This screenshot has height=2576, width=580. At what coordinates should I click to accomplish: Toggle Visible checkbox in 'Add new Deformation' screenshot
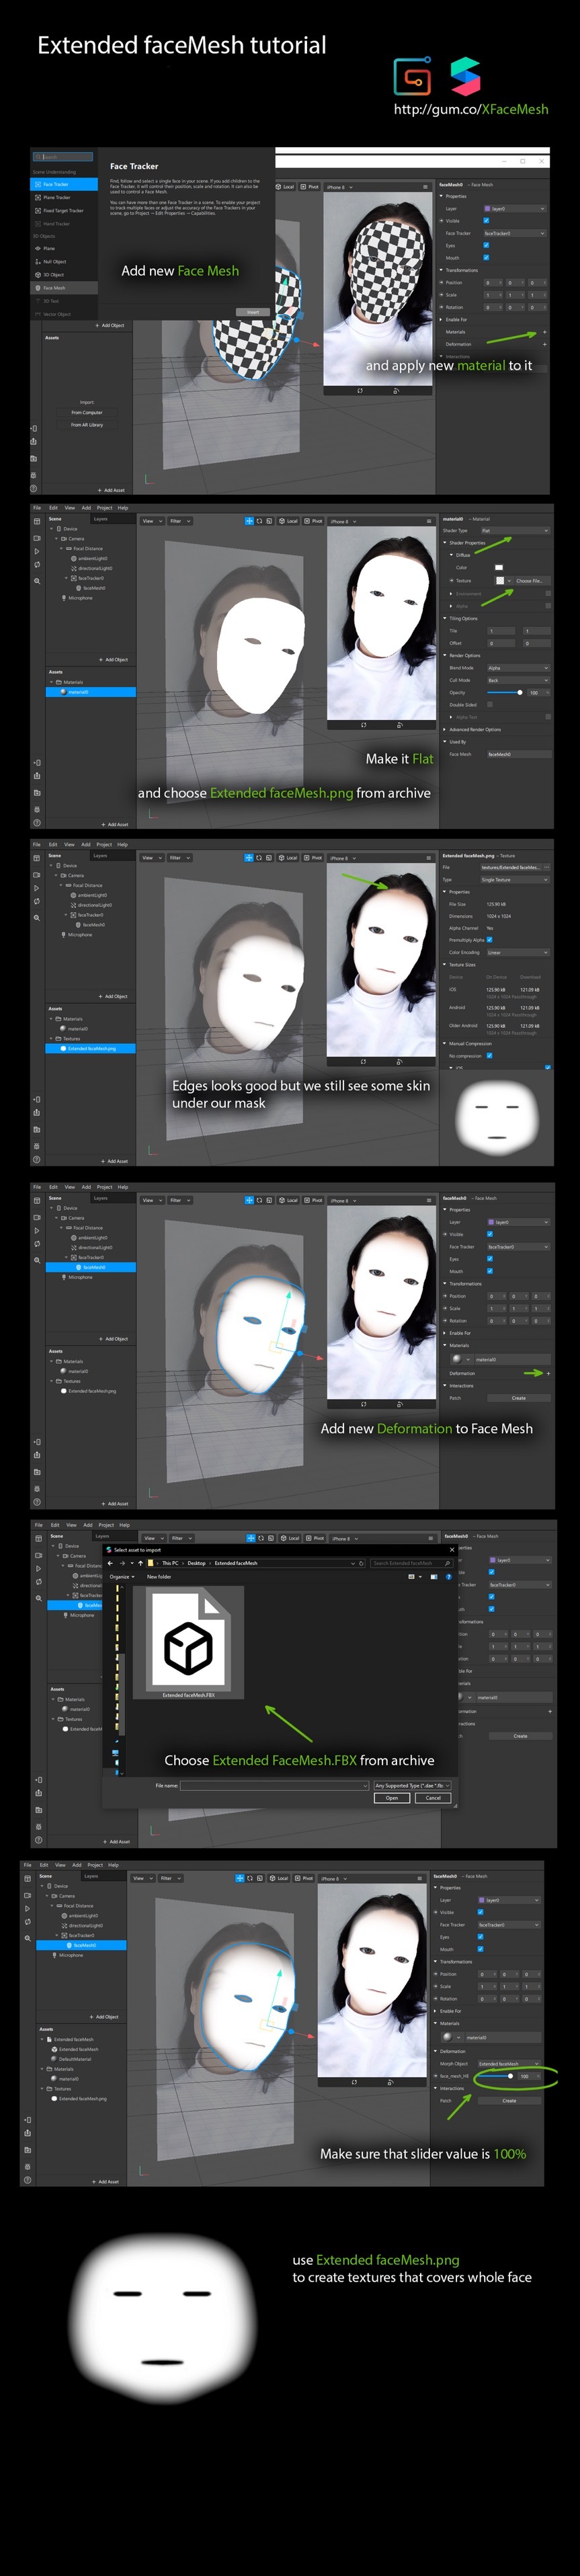(490, 1234)
